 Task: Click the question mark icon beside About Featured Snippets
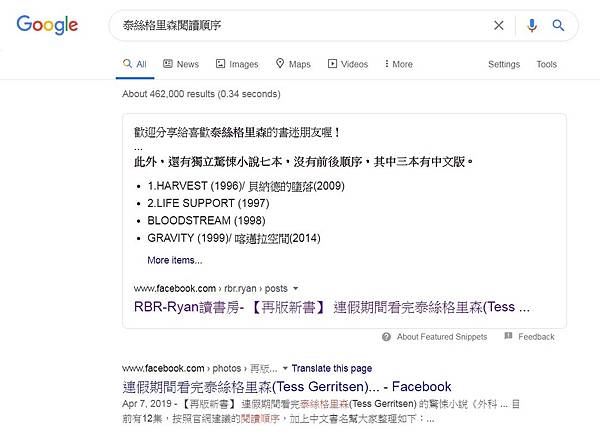pyautogui.click(x=386, y=337)
